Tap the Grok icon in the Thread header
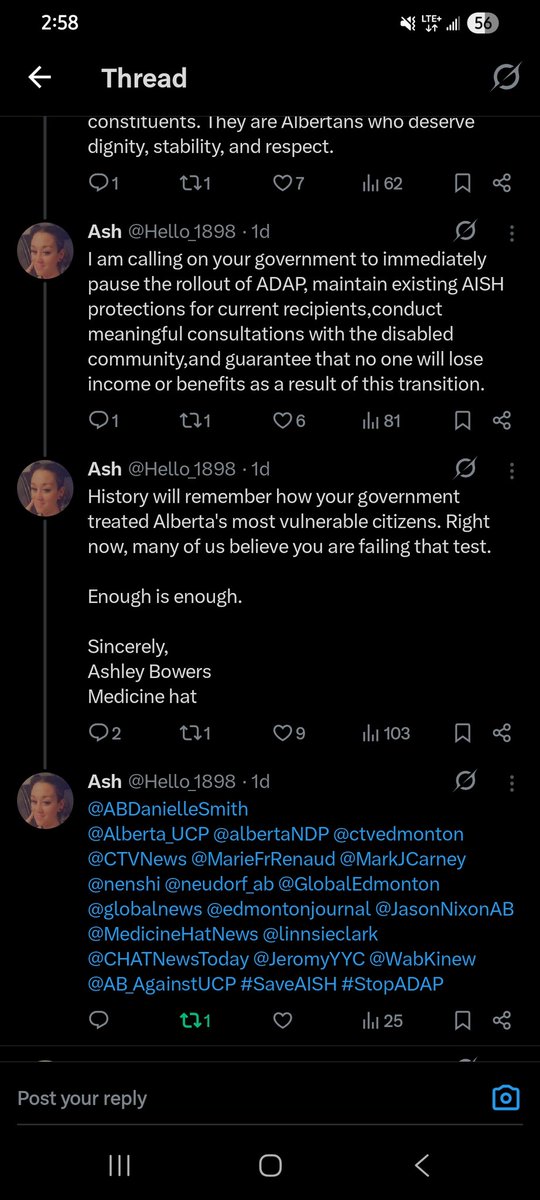The height and width of the screenshot is (1200, 540). pos(506,78)
